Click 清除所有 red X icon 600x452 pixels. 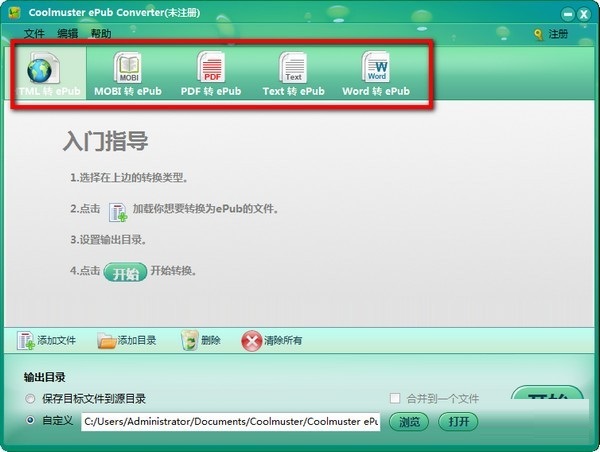[x=251, y=341]
